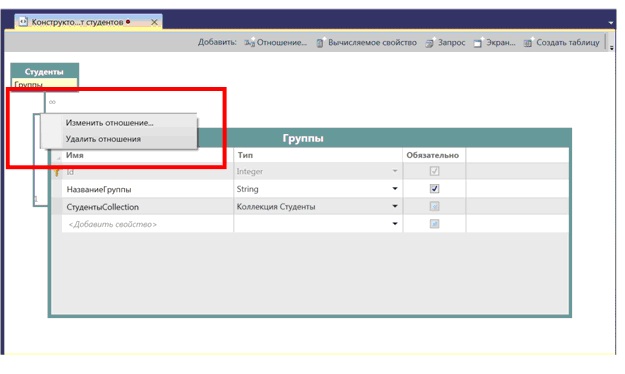Open type dropdown in Добавить свойство row
The height and width of the screenshot is (374, 625).
point(395,224)
